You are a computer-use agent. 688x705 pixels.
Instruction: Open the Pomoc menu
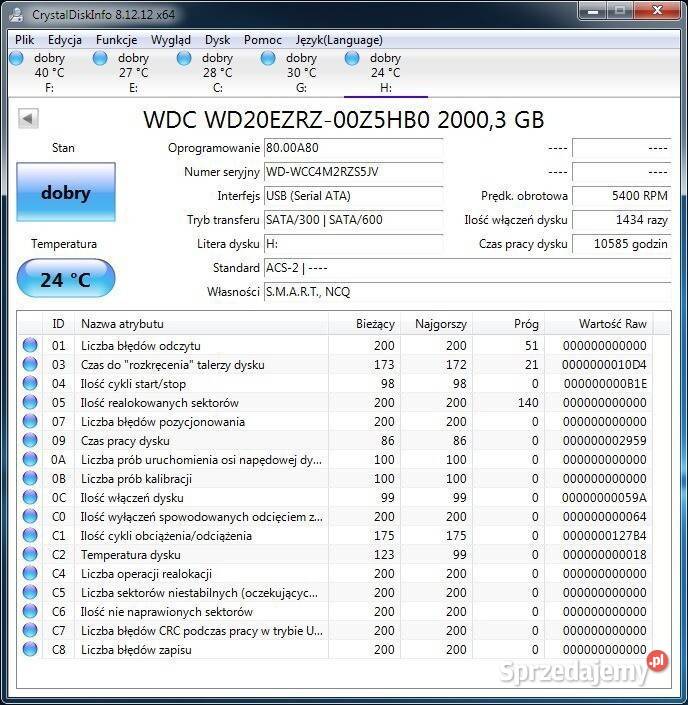pos(263,40)
